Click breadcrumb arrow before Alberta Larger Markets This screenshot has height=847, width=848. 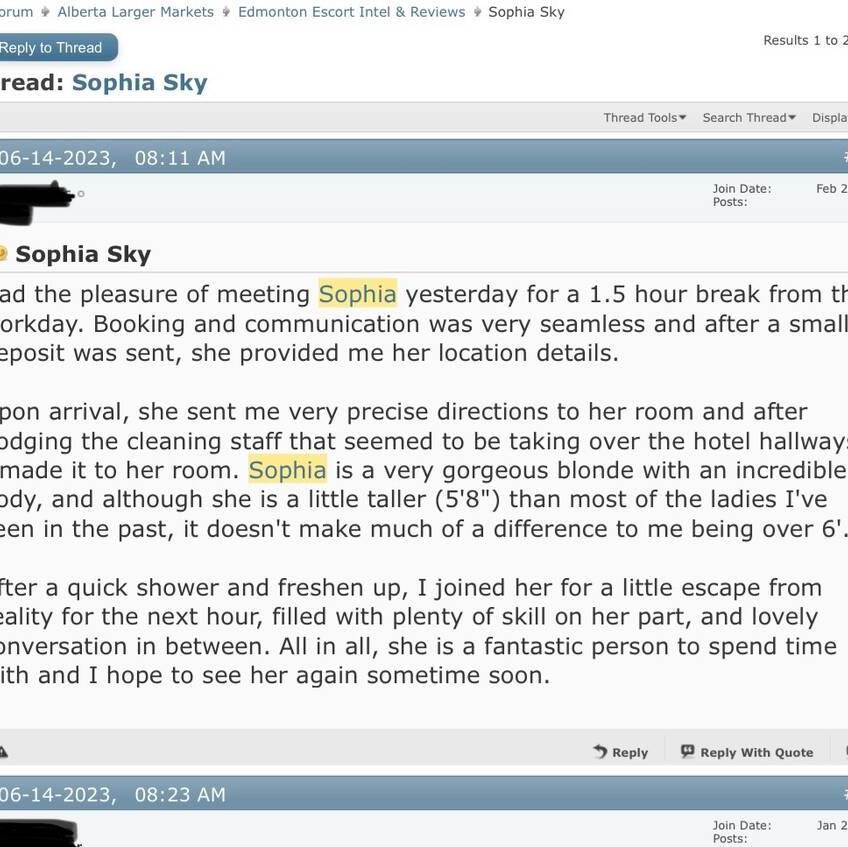[x=46, y=12]
